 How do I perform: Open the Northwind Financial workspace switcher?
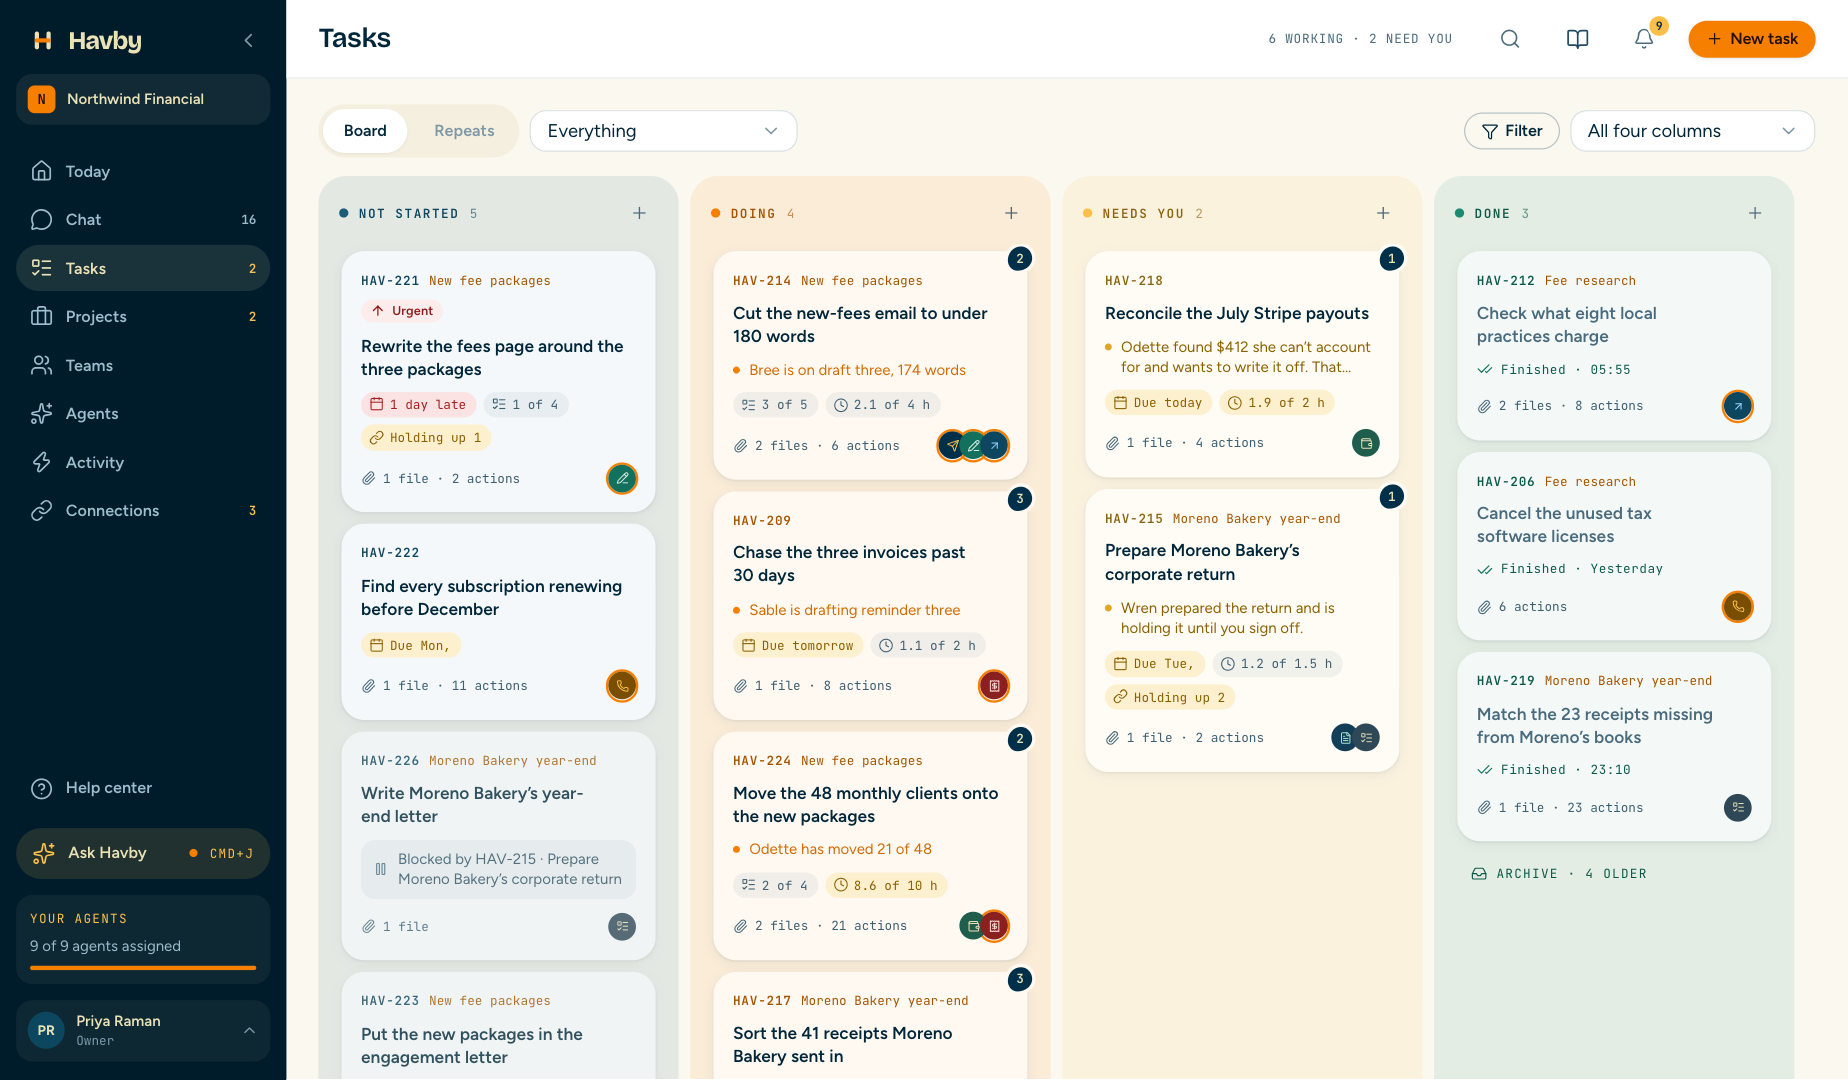coord(143,99)
